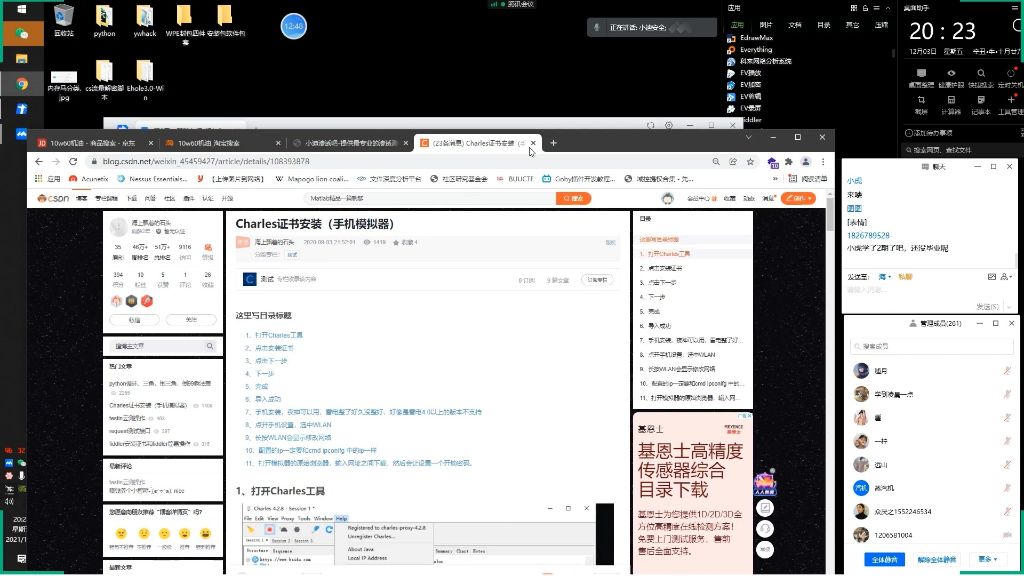This screenshot has height=576, width=1024.
Task: Open the 截屏 screenshot tool in the assistant panel
Action: [921, 104]
